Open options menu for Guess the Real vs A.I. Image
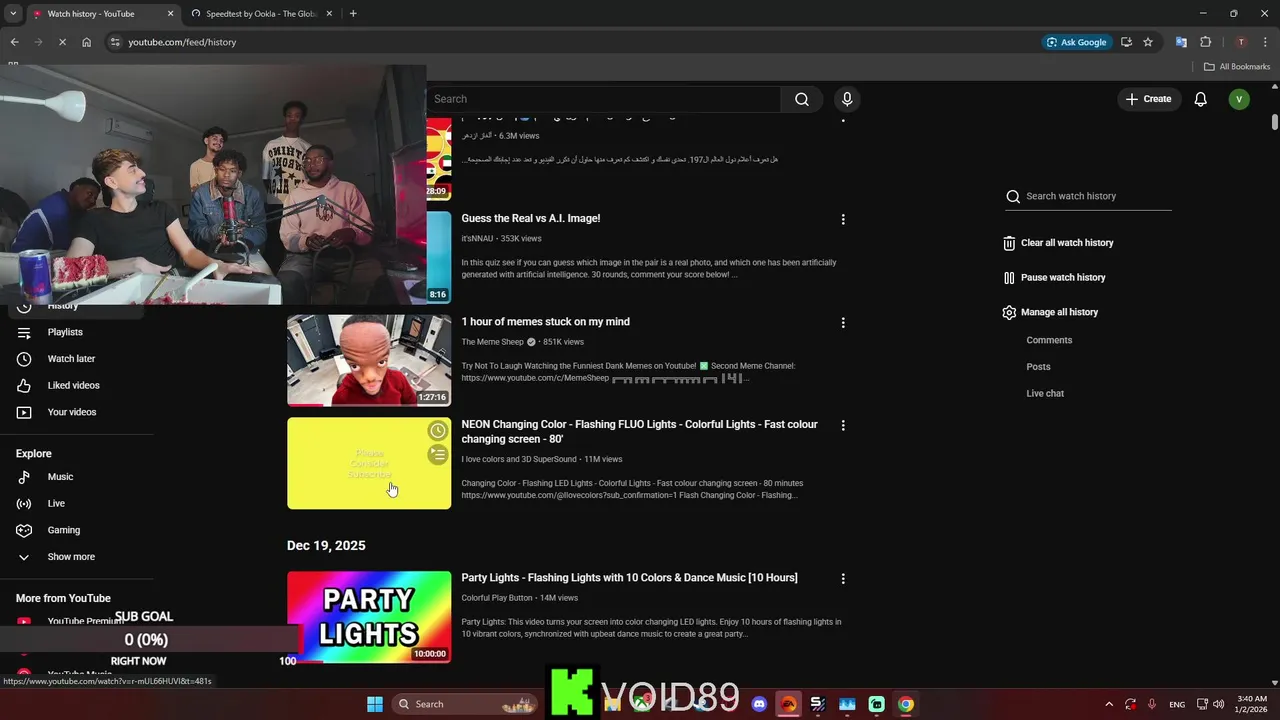This screenshot has height=720, width=1280. coord(843,219)
